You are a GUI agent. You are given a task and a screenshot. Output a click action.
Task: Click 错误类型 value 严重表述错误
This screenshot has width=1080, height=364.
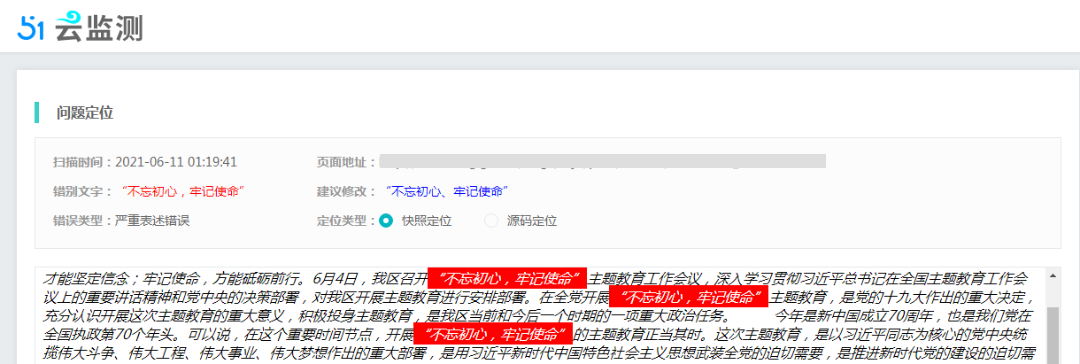(152, 221)
